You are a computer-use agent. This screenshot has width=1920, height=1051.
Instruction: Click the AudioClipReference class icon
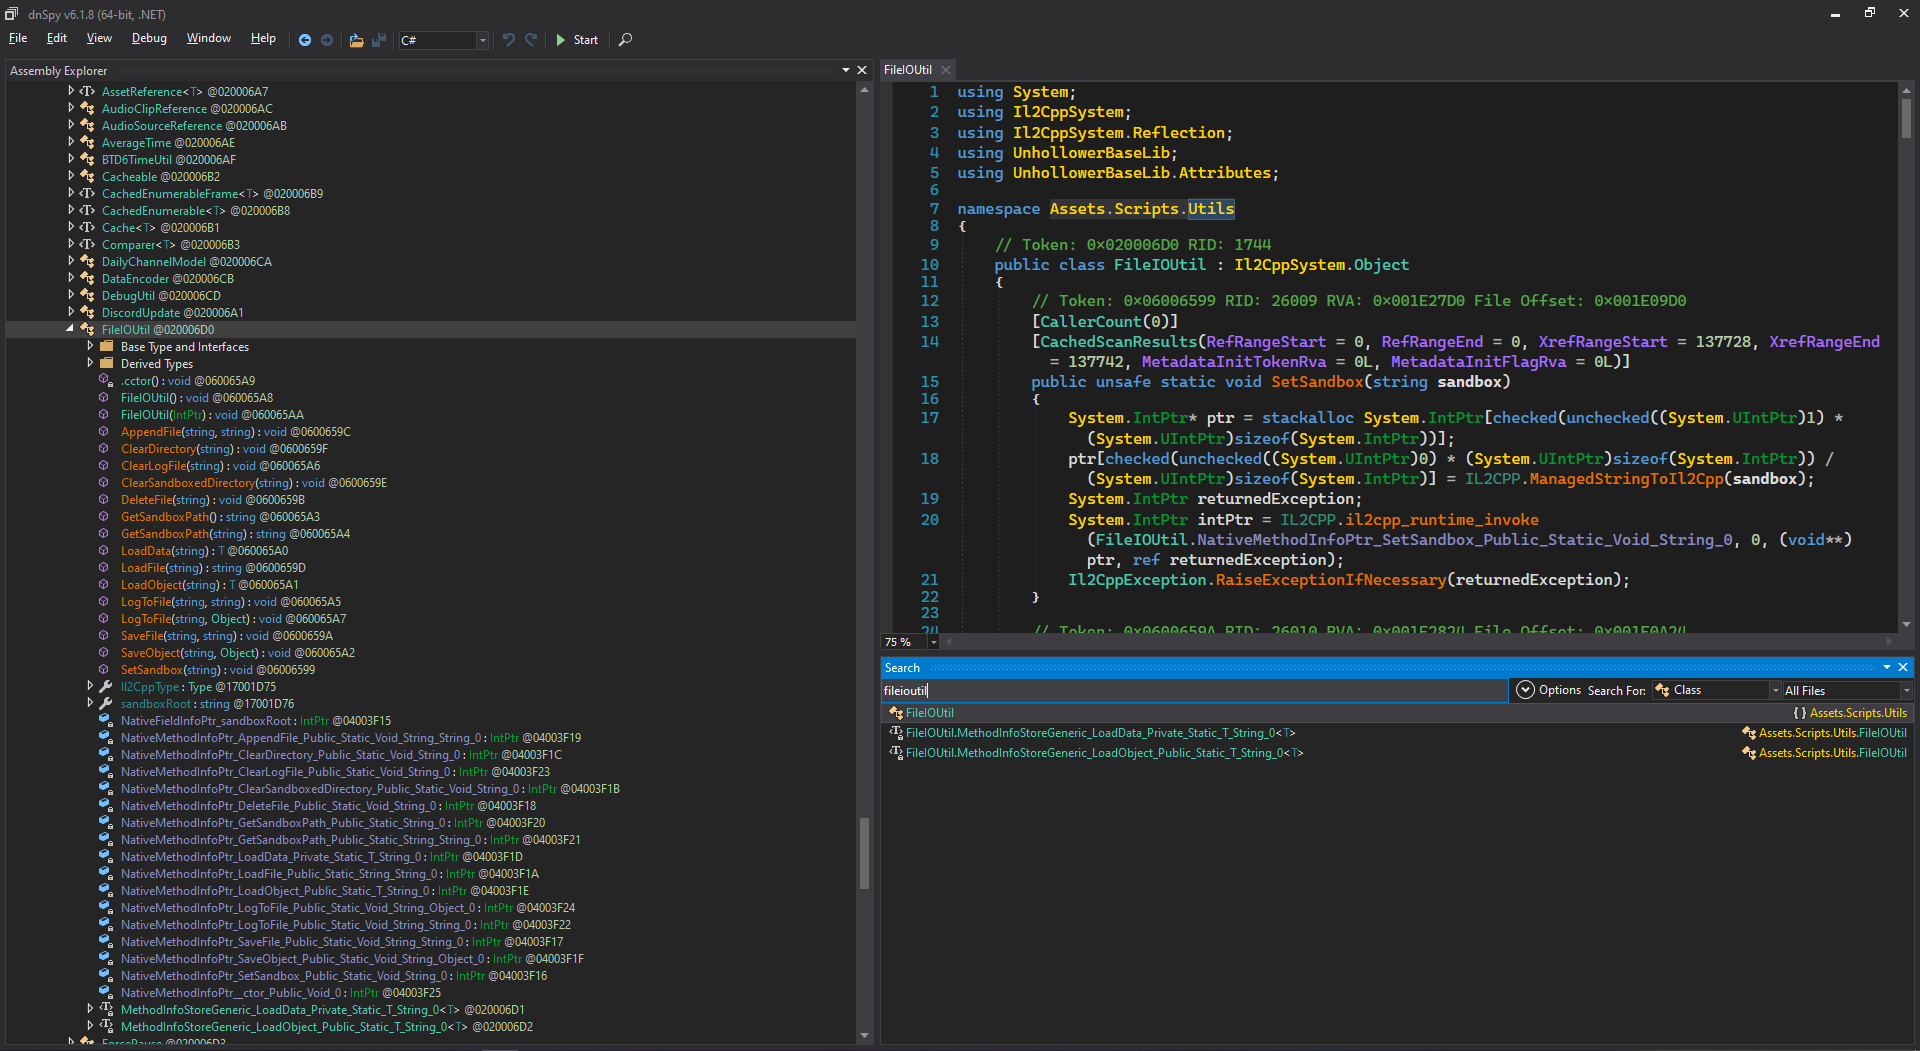tap(87, 108)
